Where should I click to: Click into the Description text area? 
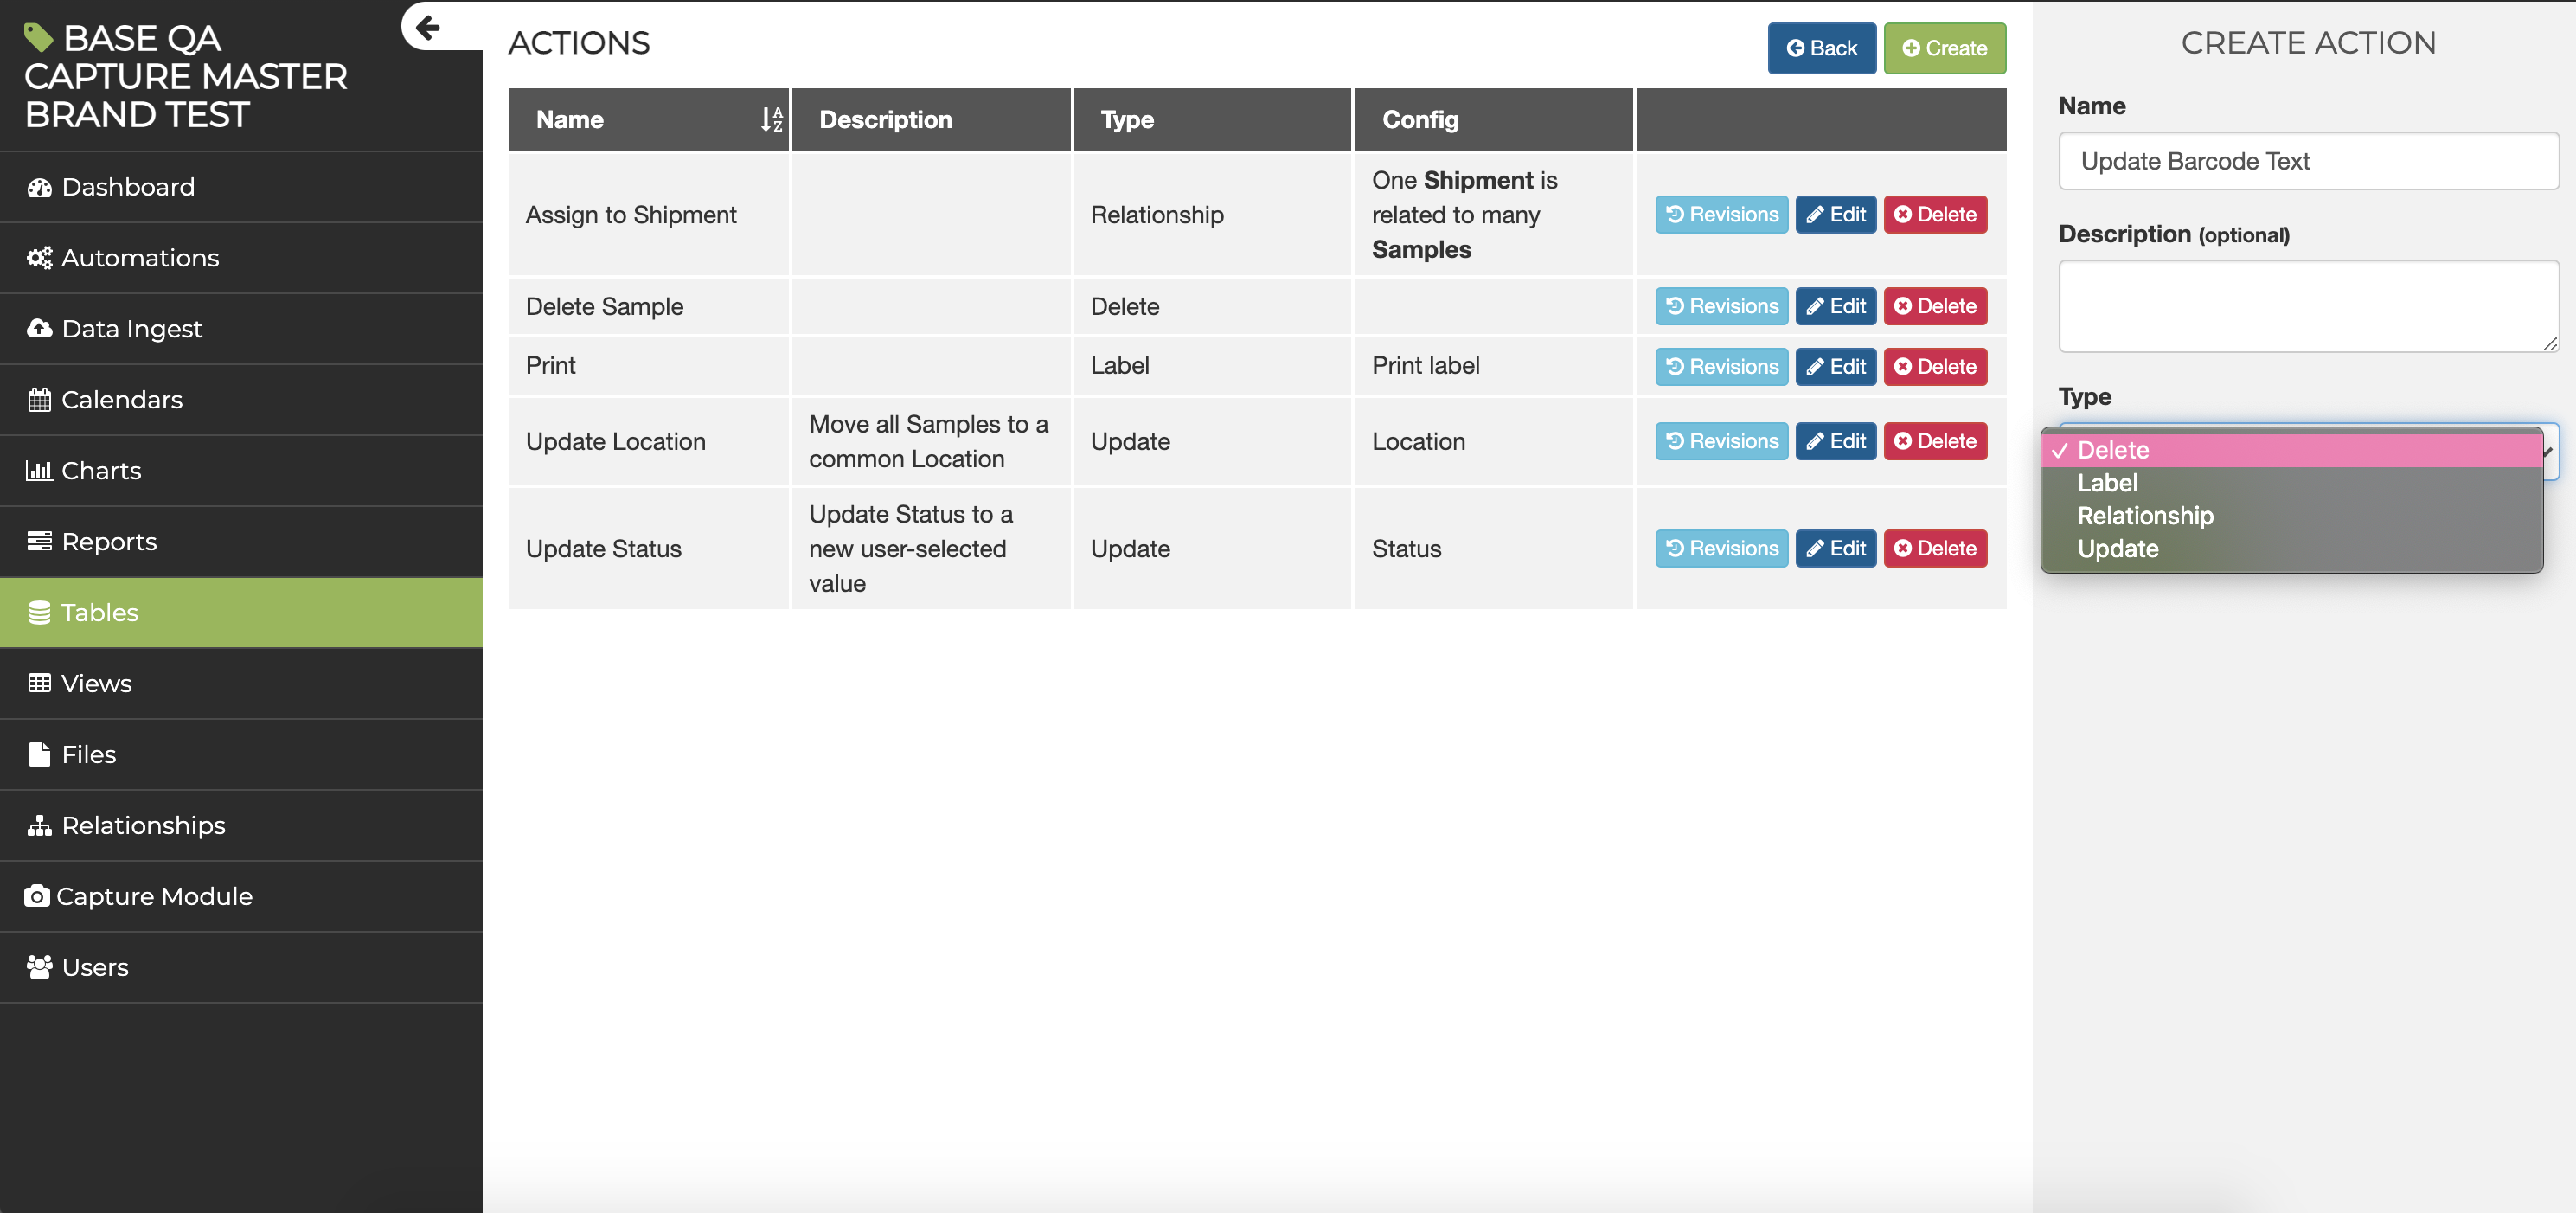pyautogui.click(x=2307, y=306)
